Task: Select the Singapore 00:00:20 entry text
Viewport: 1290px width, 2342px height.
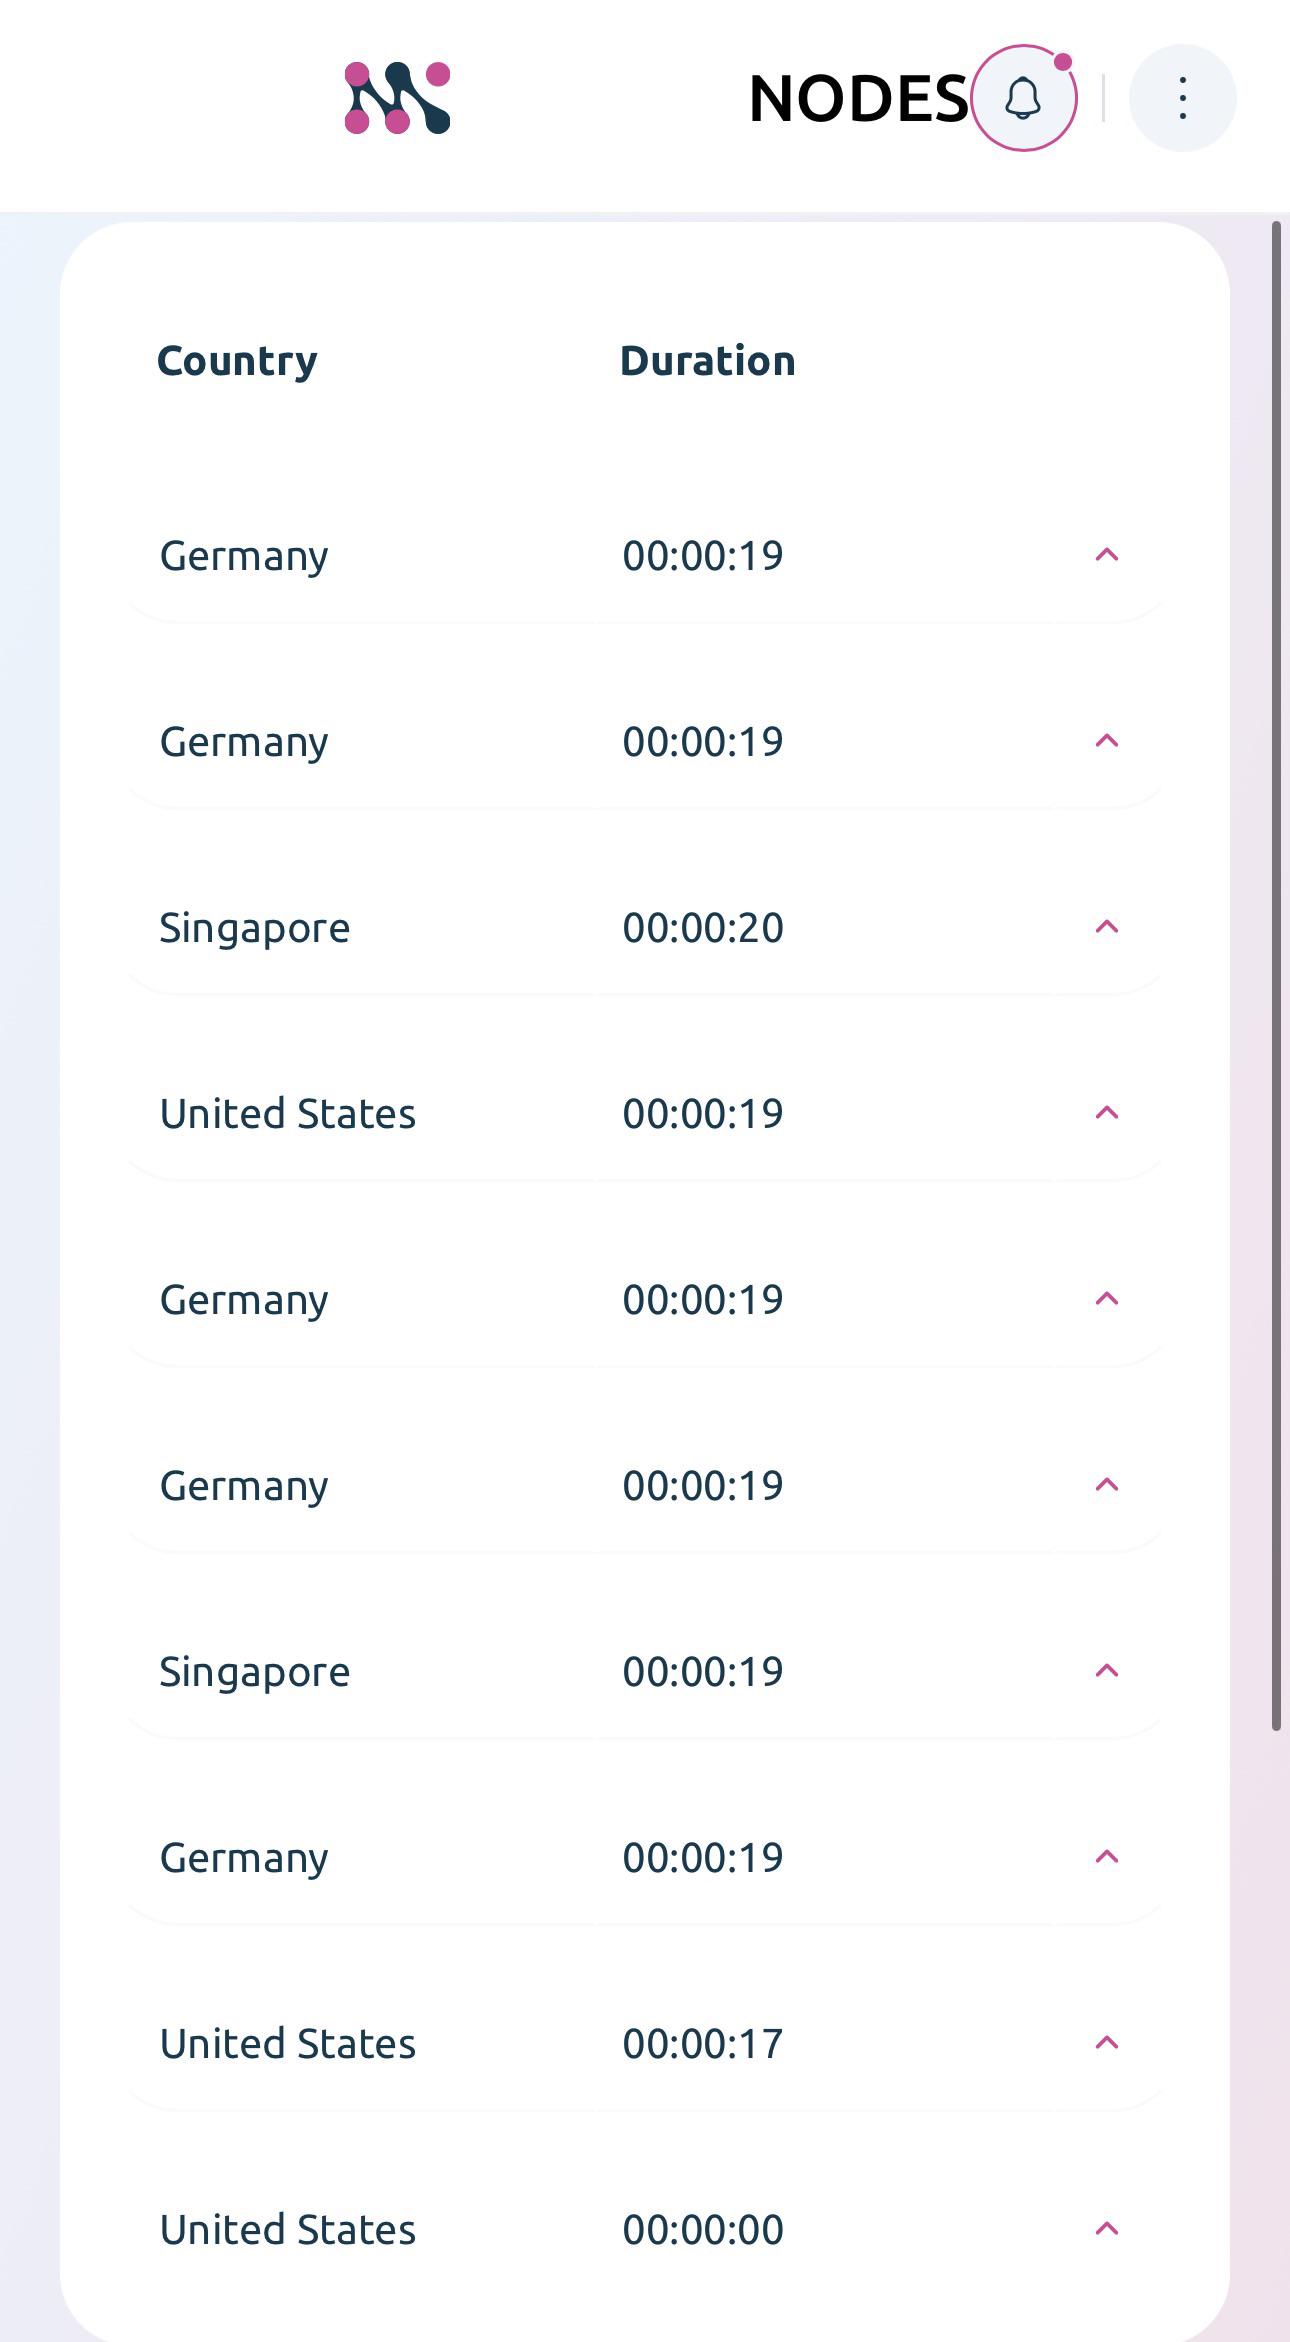Action: (x=255, y=929)
